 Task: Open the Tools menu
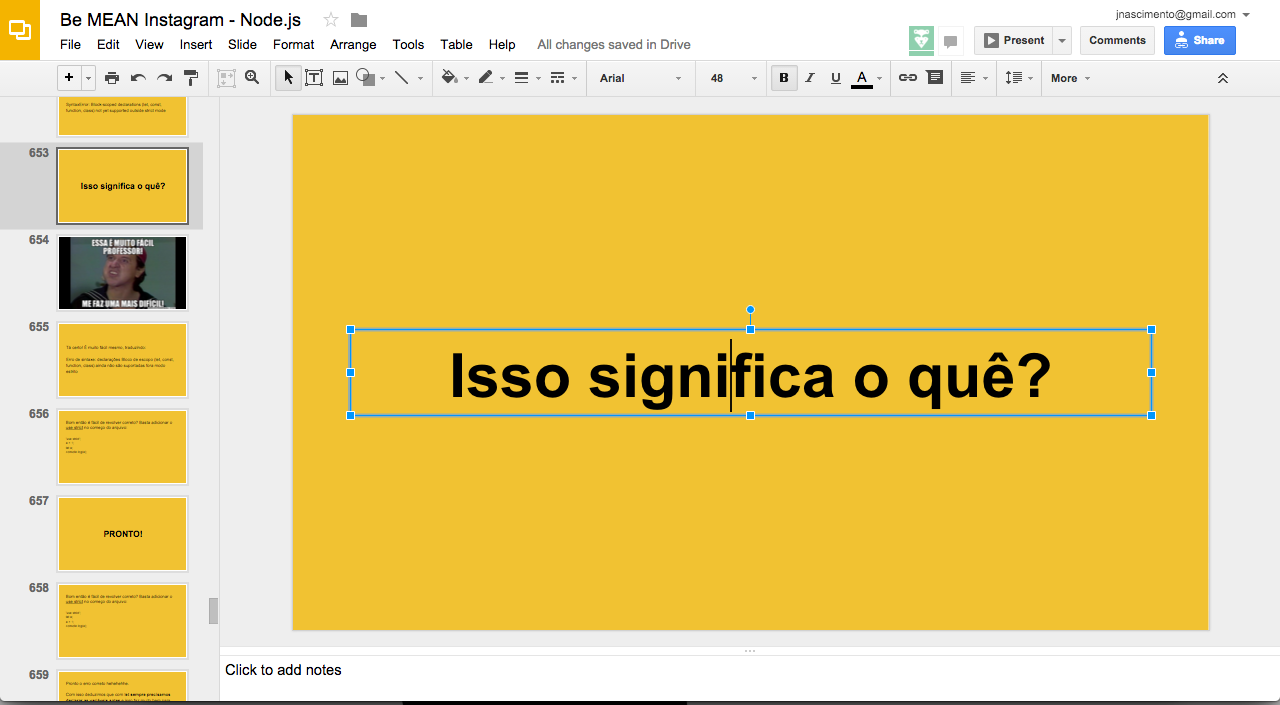[x=408, y=44]
